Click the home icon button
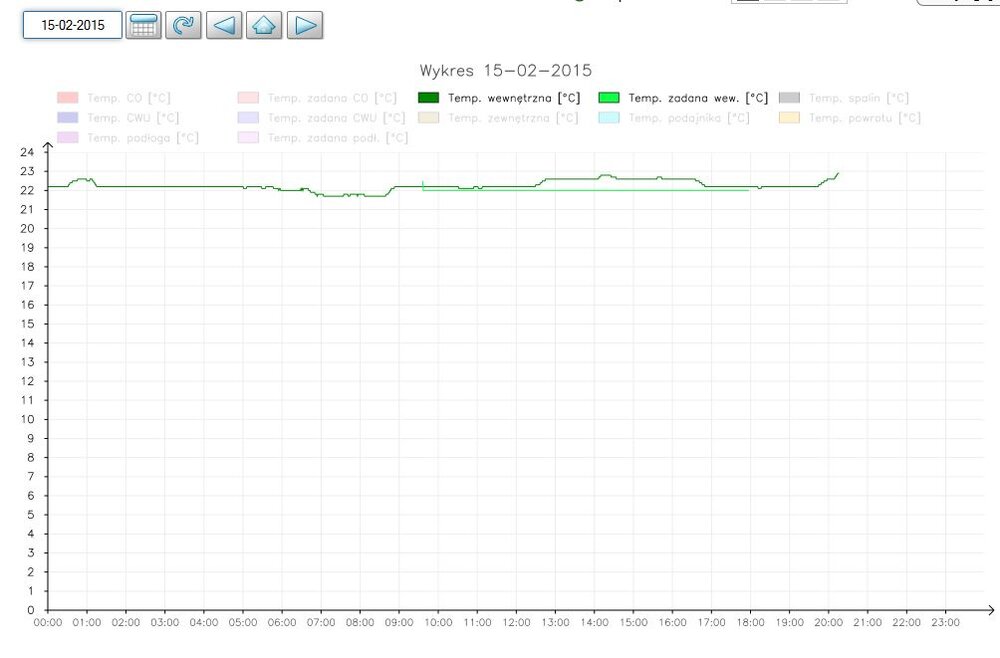1000x658 pixels. [264, 25]
